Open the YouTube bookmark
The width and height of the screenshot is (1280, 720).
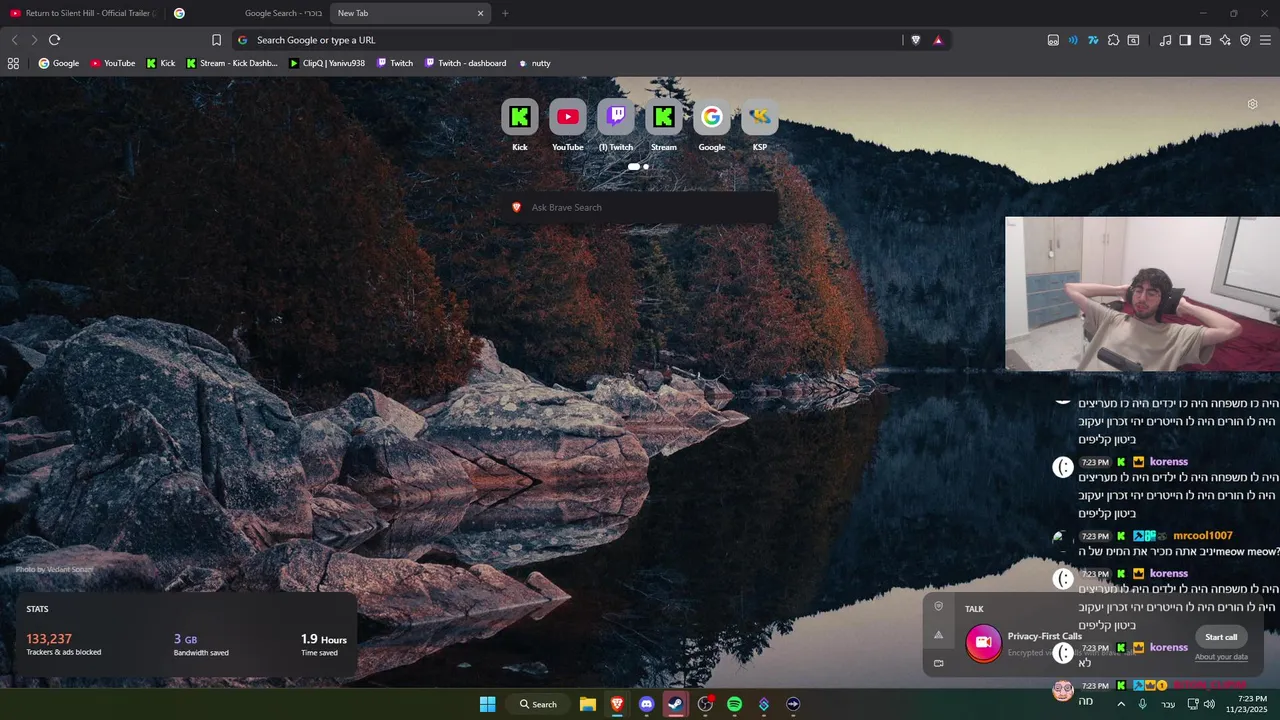[x=113, y=63]
